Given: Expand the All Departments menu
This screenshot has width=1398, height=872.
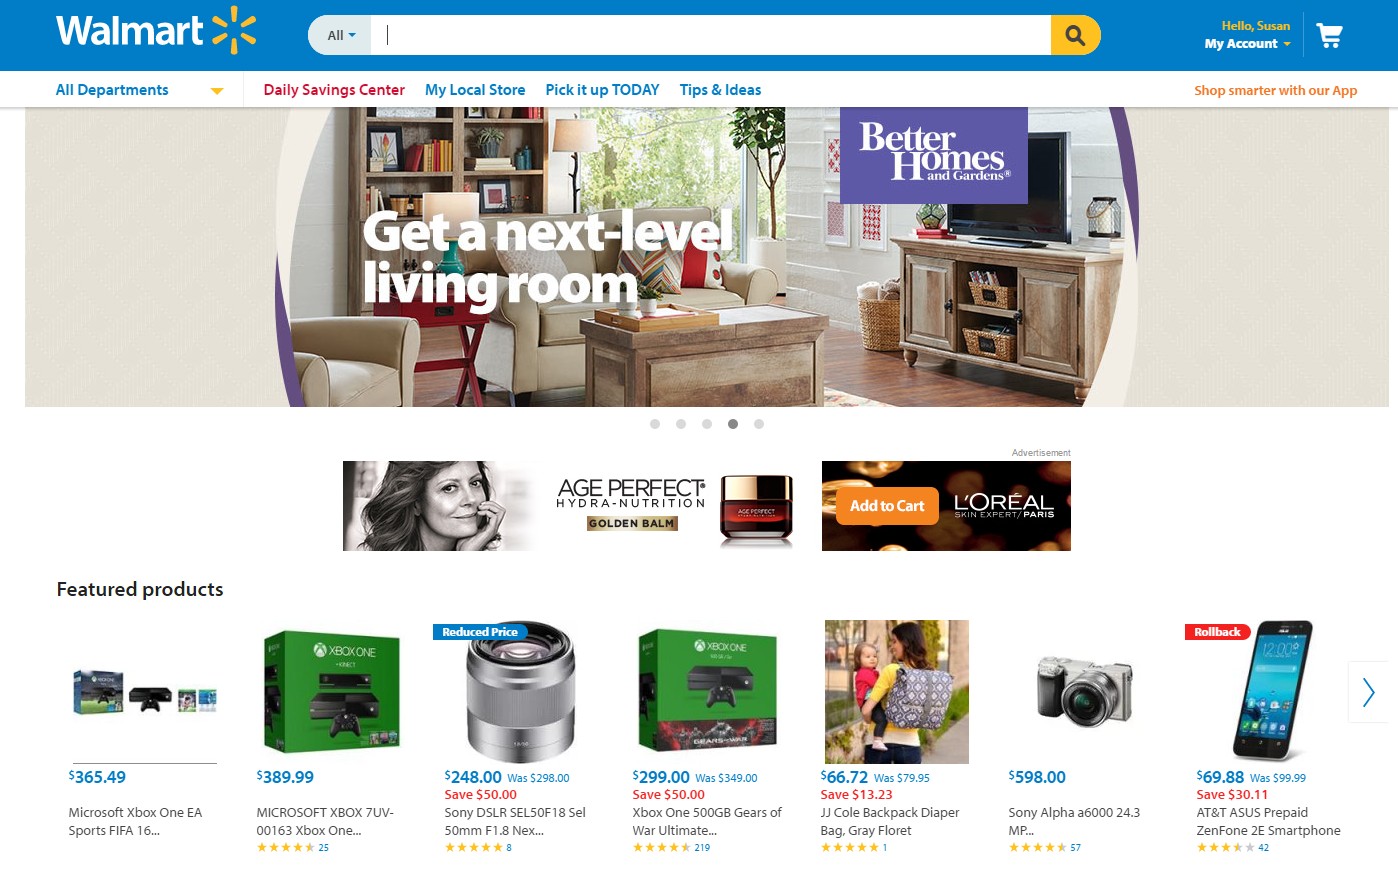Looking at the screenshot, I should pyautogui.click(x=140, y=90).
